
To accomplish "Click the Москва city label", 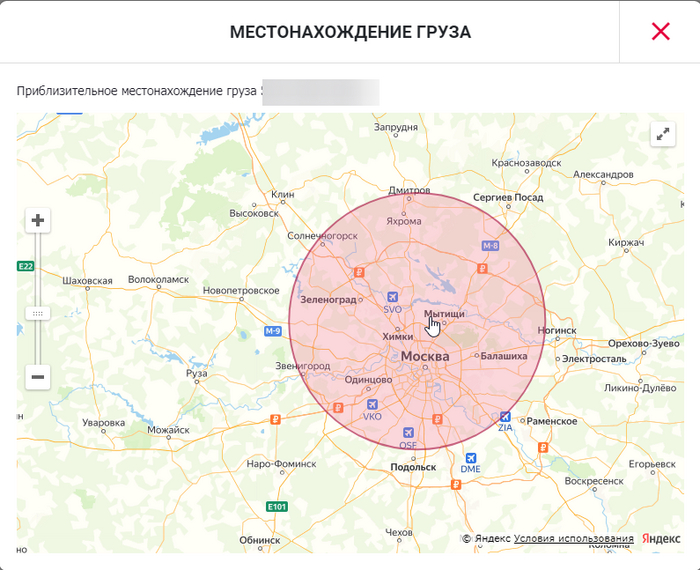I will 425,356.
